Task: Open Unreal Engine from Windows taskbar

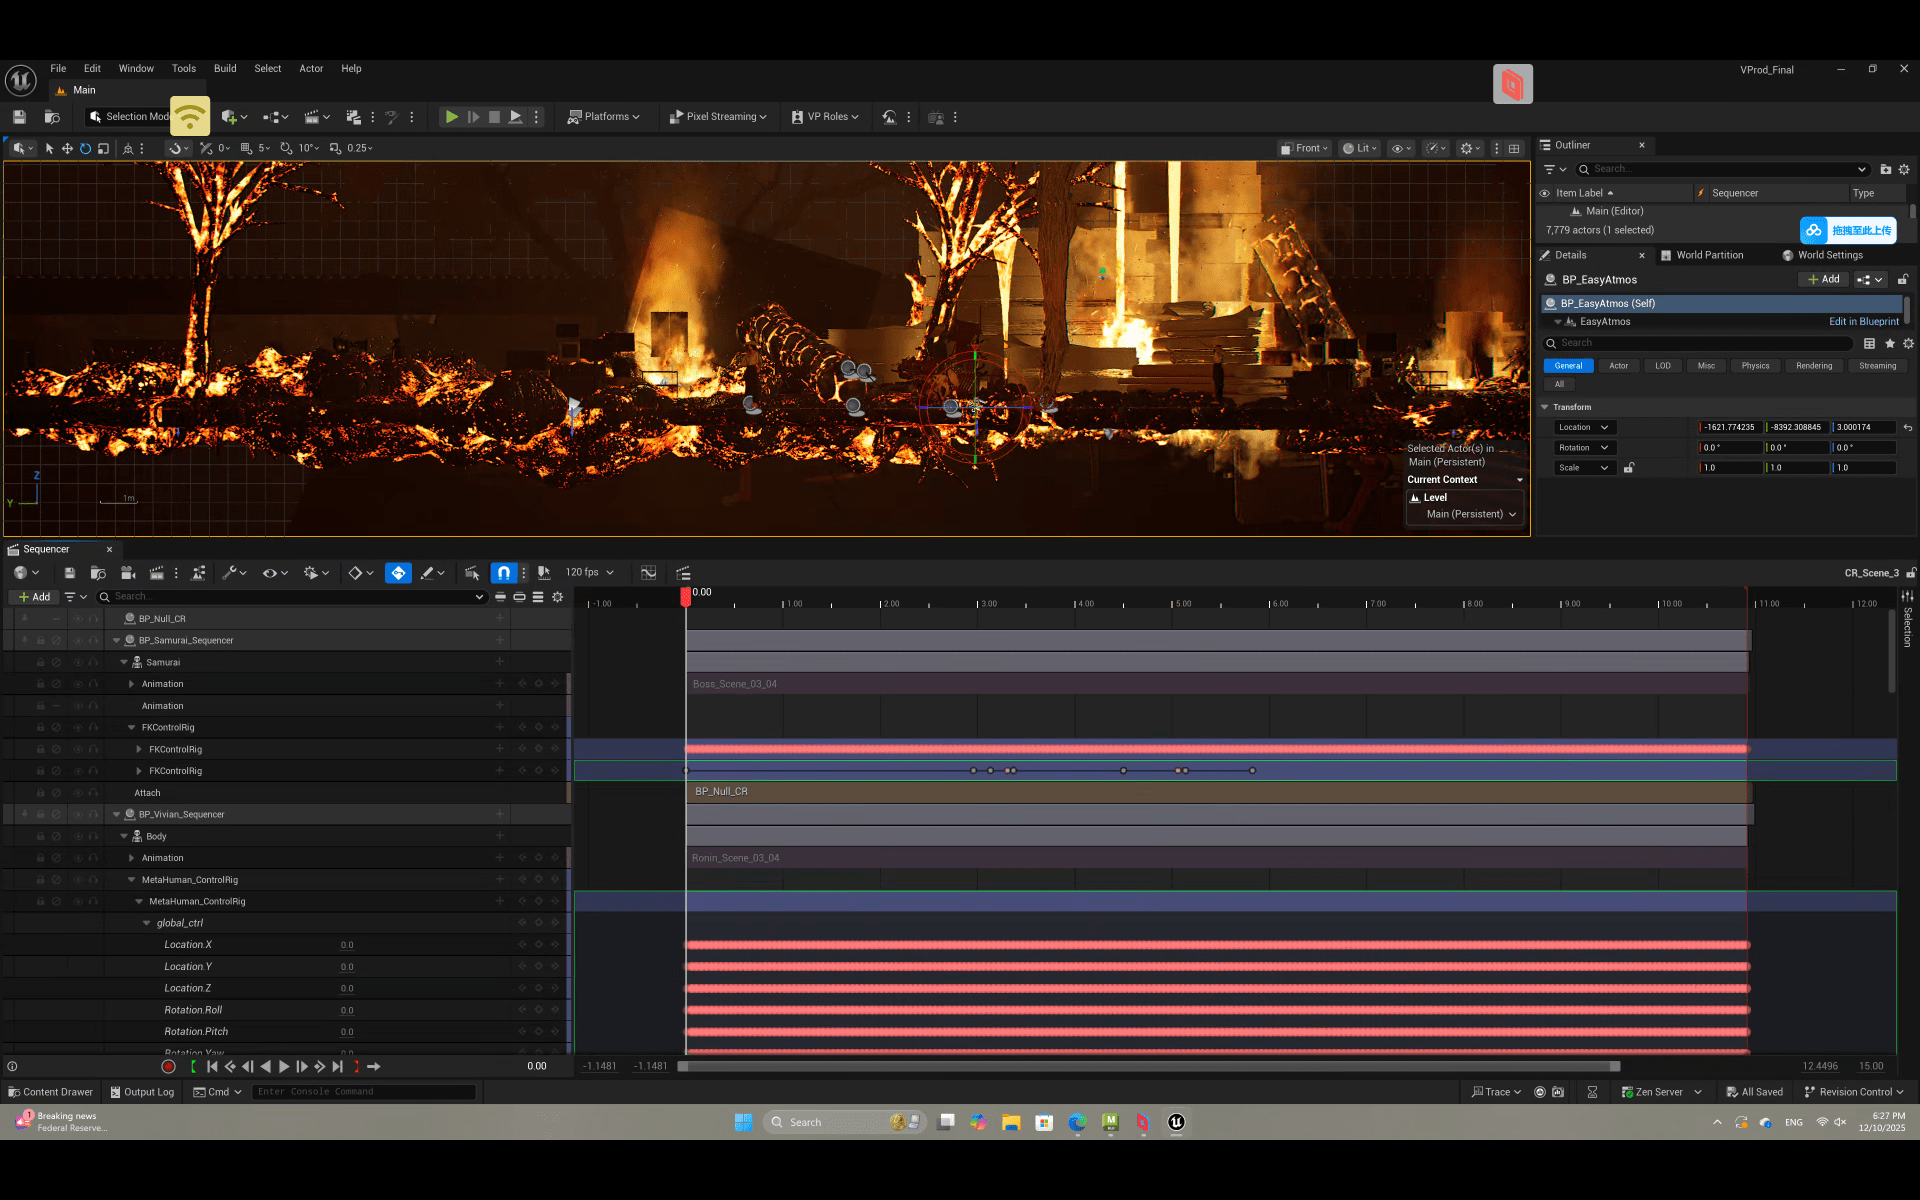Action: (x=1176, y=1122)
